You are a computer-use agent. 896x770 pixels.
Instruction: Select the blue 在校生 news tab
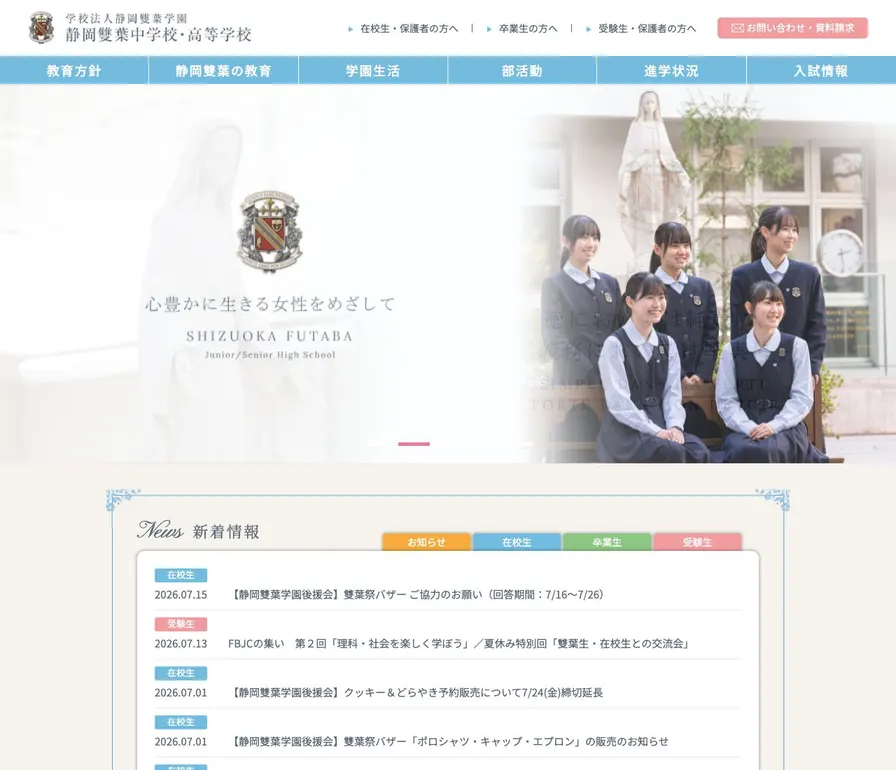pos(517,542)
